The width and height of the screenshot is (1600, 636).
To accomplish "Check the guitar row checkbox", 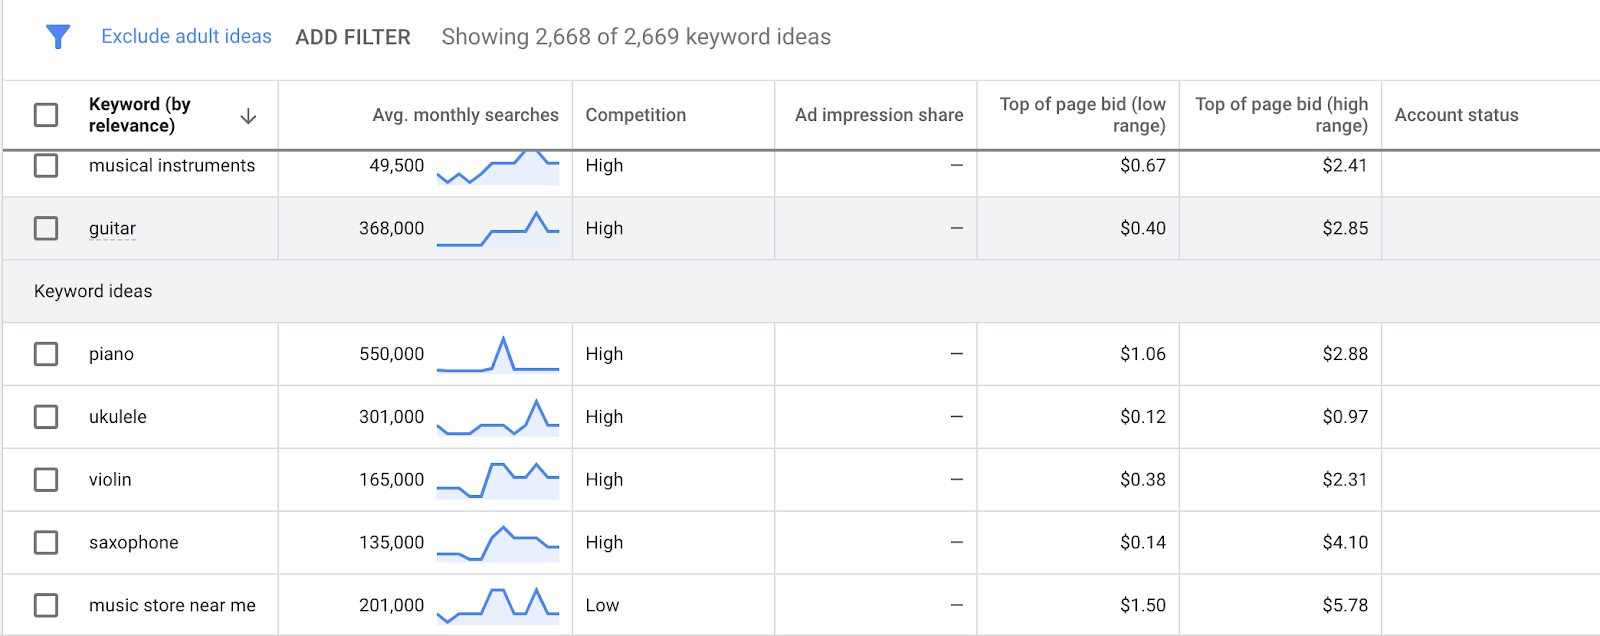I will [46, 228].
